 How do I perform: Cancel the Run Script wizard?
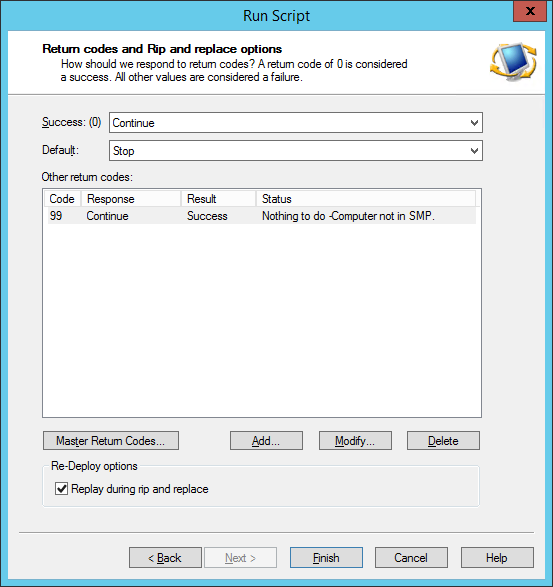click(411, 558)
